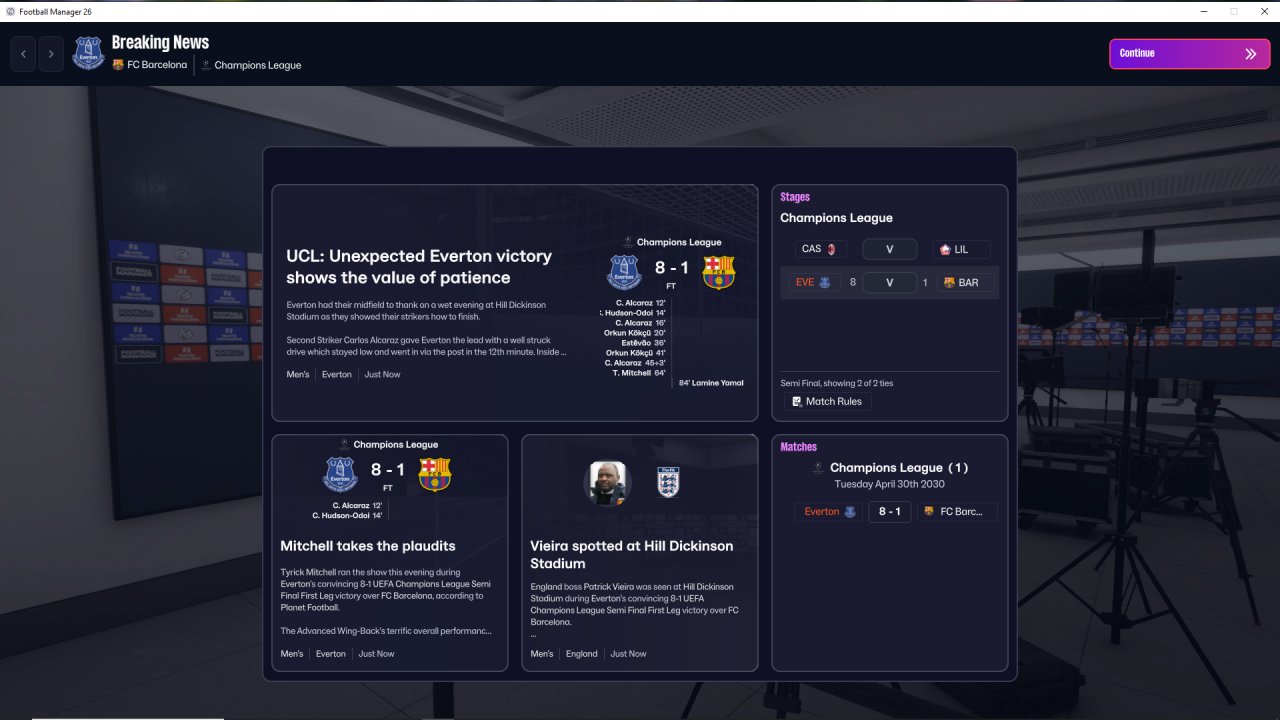Screen dimensions: 1280x720
Task: Open Everton in the Matches panel
Action: pyautogui.click(x=831, y=511)
